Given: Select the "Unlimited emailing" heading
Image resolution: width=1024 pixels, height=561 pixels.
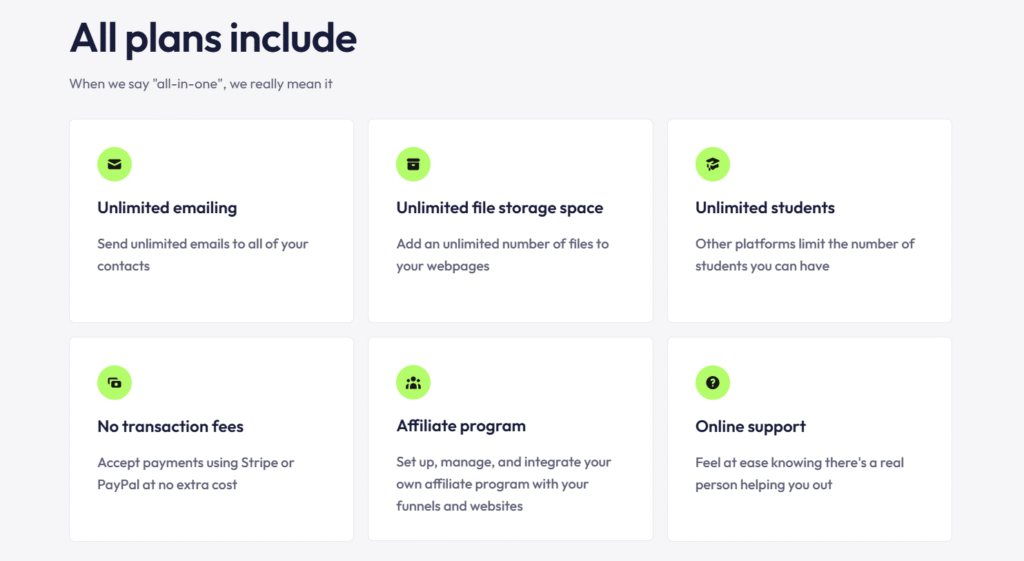Looking at the screenshot, I should click(167, 208).
